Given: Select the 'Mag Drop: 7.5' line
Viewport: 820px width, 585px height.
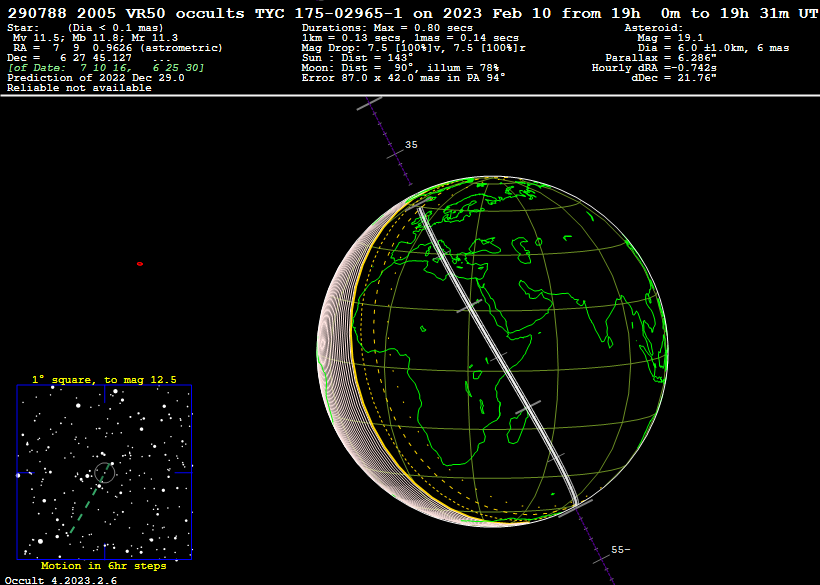Looking at the screenshot, I should click(x=414, y=48).
